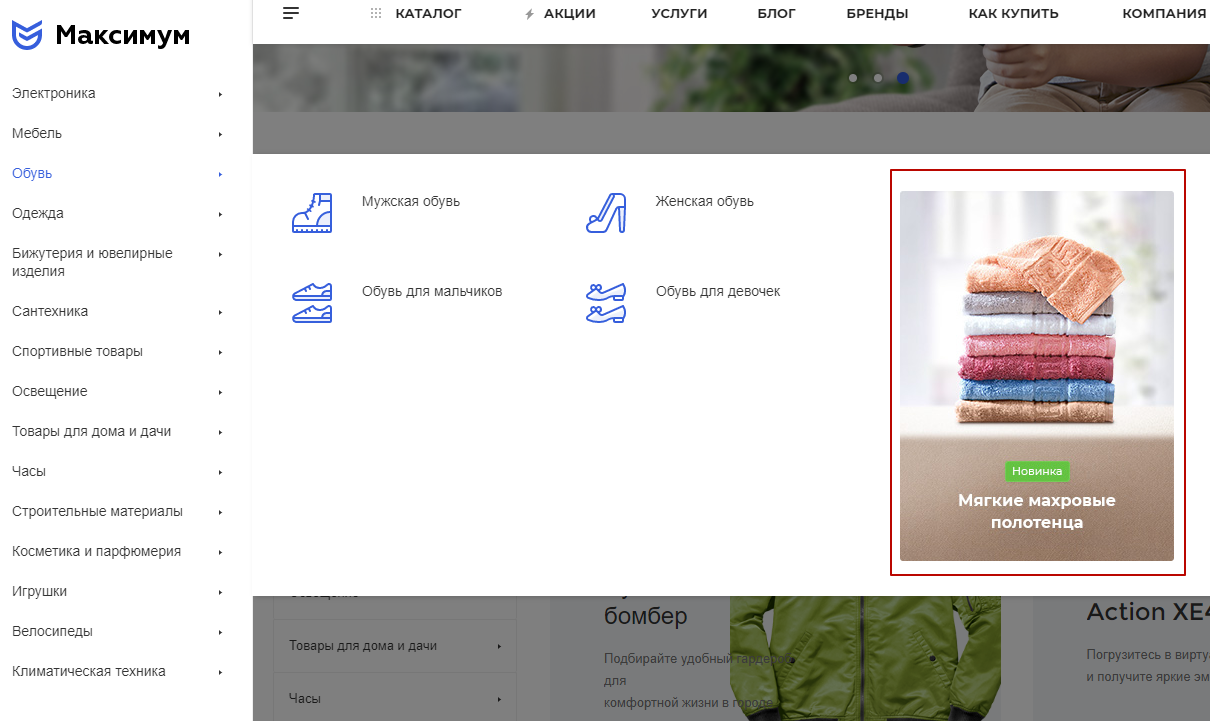Select Строительные материалы in the sidebar

[x=97, y=511]
